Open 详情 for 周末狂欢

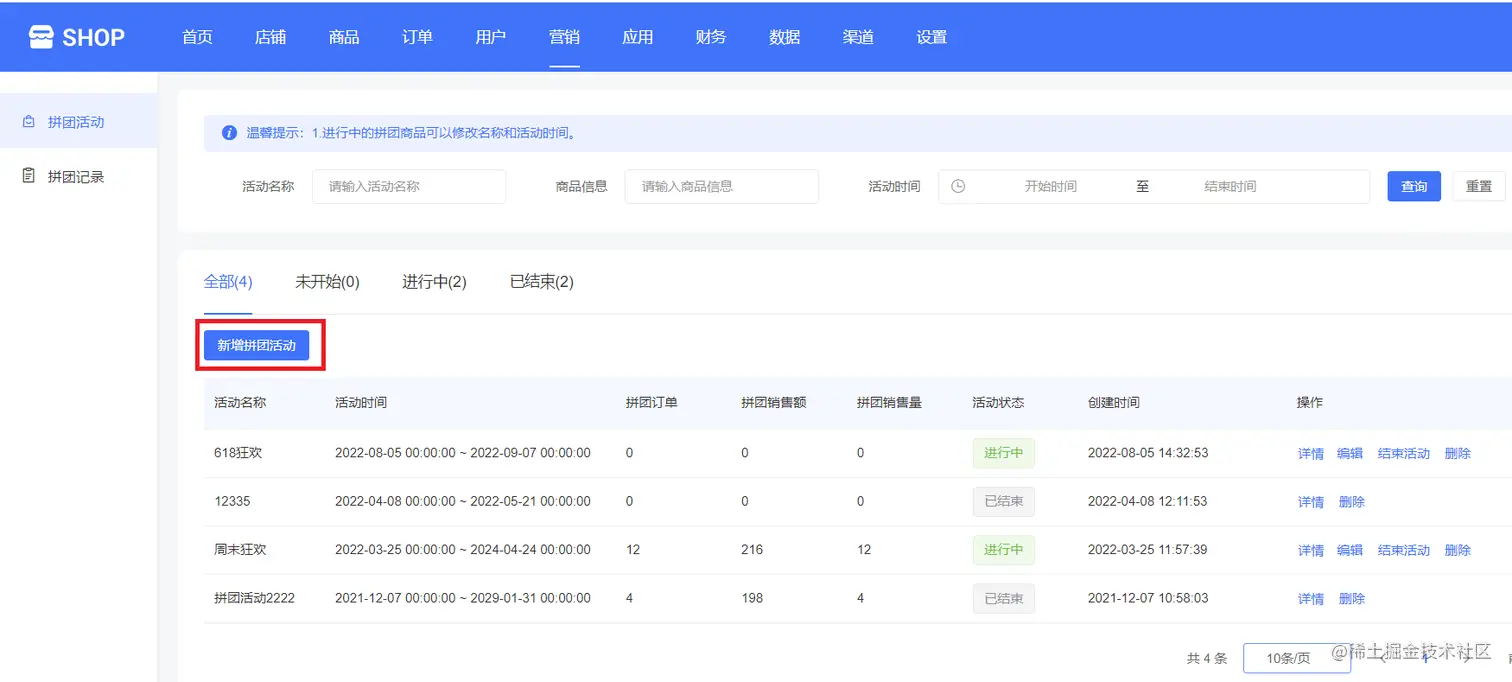coord(1311,550)
